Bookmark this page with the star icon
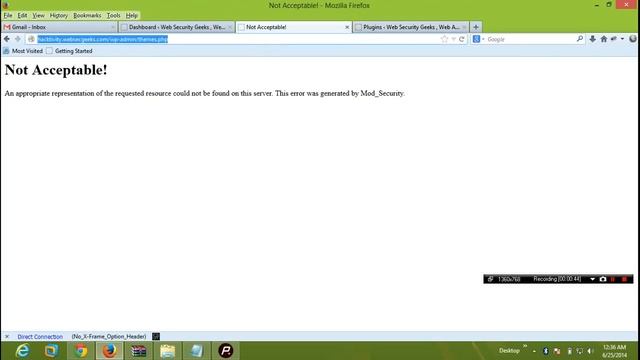Viewport: 640px width, 360px height. click(x=444, y=39)
